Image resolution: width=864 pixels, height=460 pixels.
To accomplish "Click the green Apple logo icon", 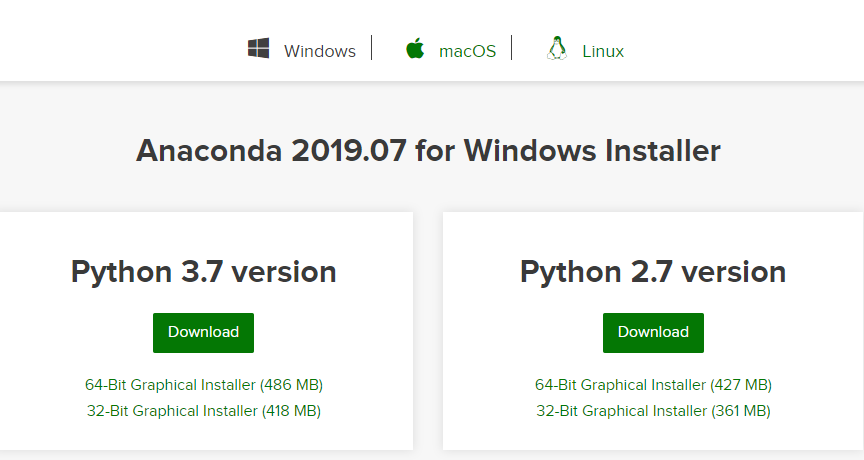I will [415, 49].
